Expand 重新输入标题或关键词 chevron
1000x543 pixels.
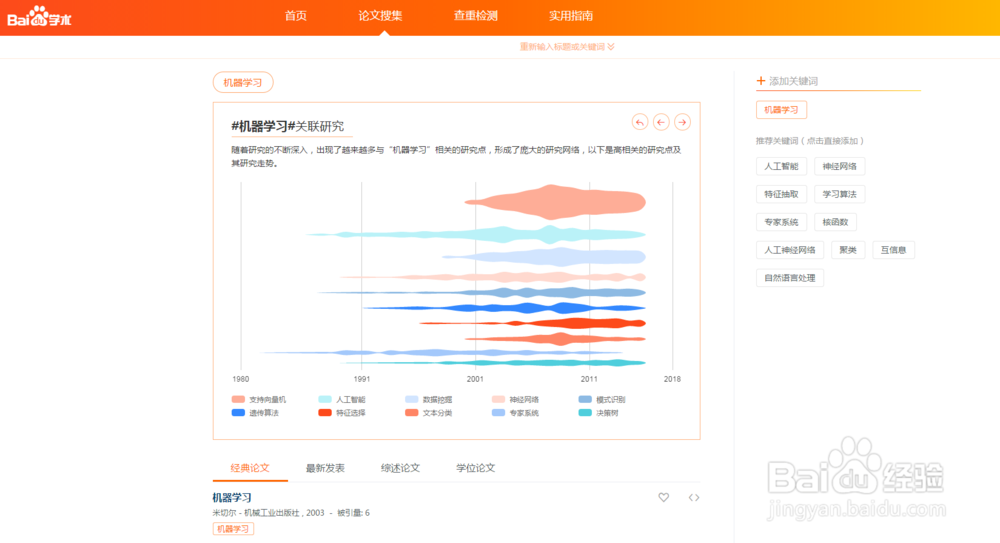611,47
